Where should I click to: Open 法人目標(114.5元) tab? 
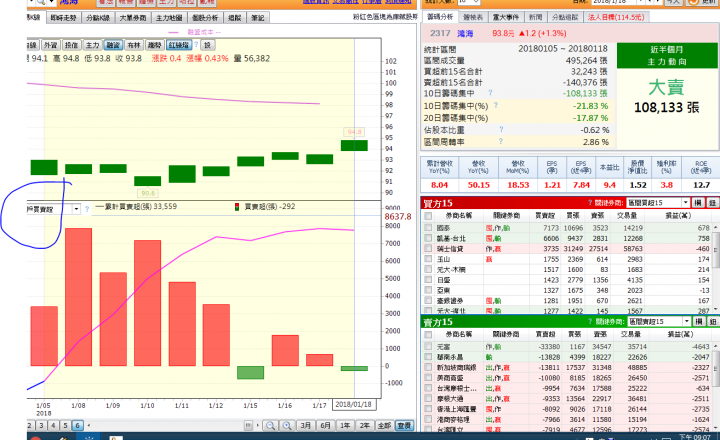pyautogui.click(x=616, y=17)
